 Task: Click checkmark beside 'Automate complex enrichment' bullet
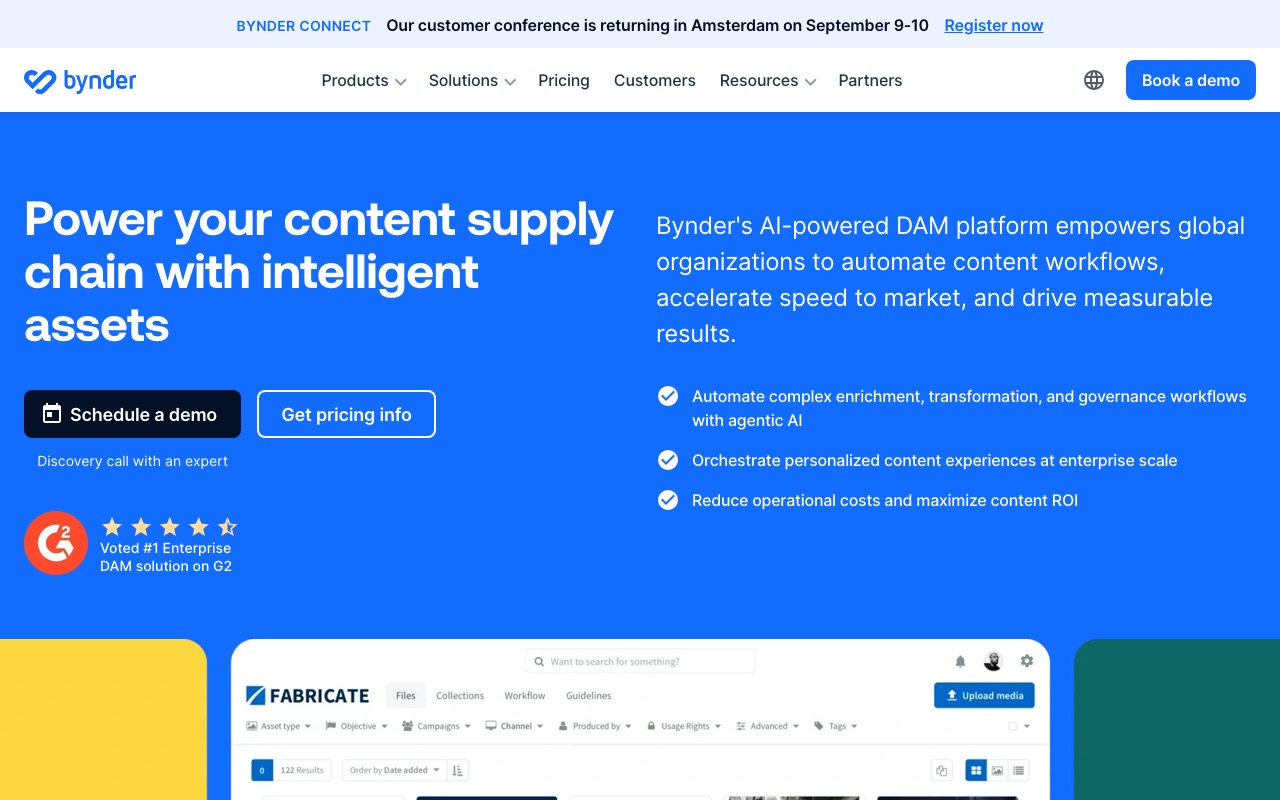pos(668,396)
